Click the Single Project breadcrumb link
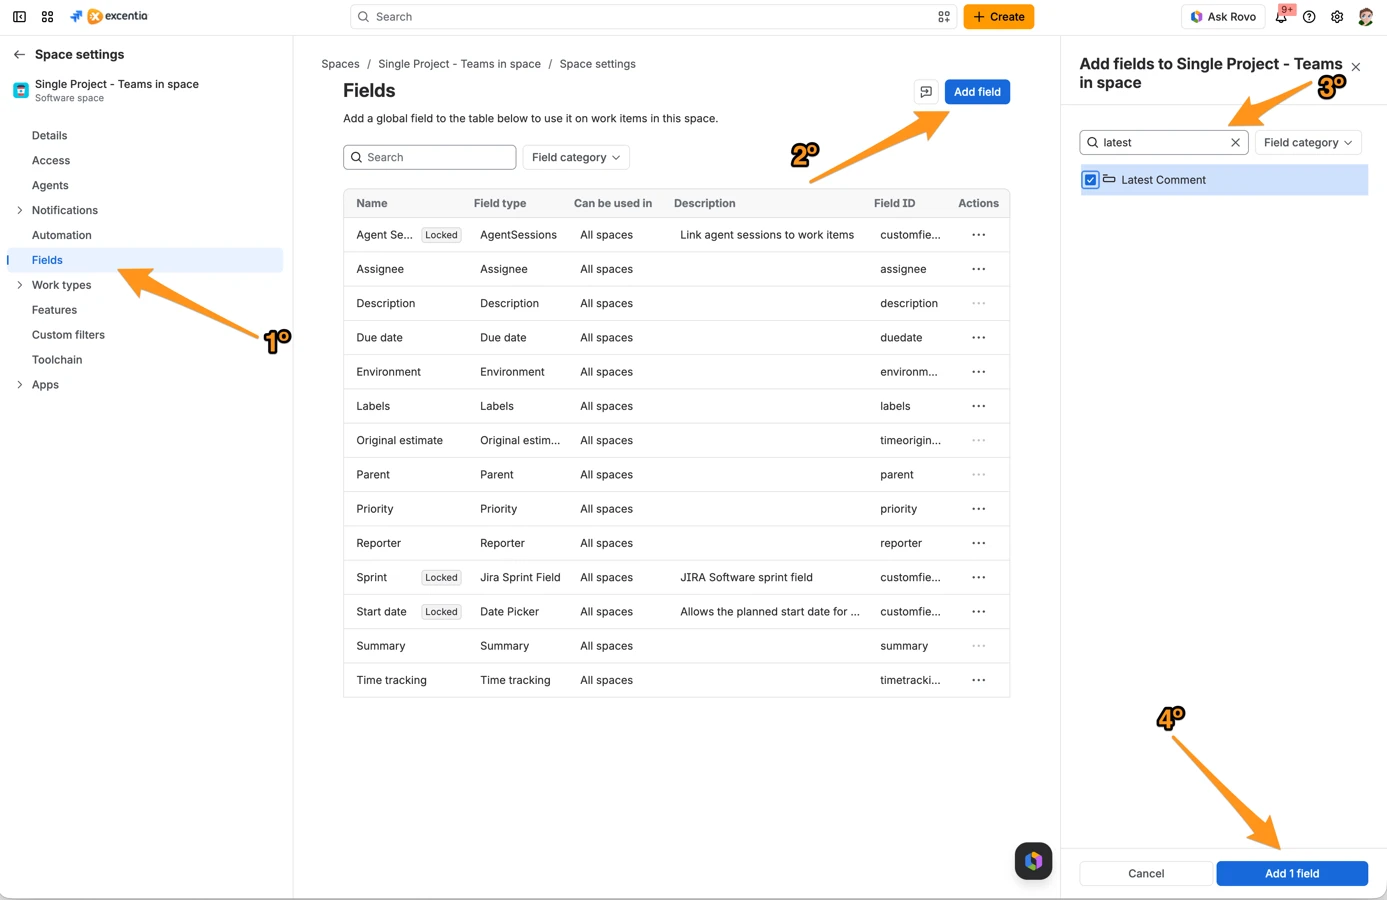Viewport: 1387px width, 900px height. (459, 64)
